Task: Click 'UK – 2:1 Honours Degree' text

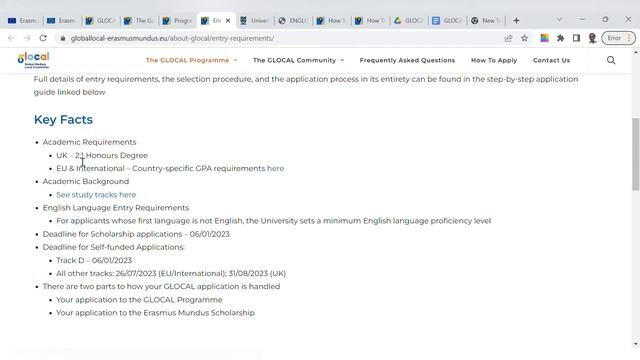Action: (x=102, y=156)
